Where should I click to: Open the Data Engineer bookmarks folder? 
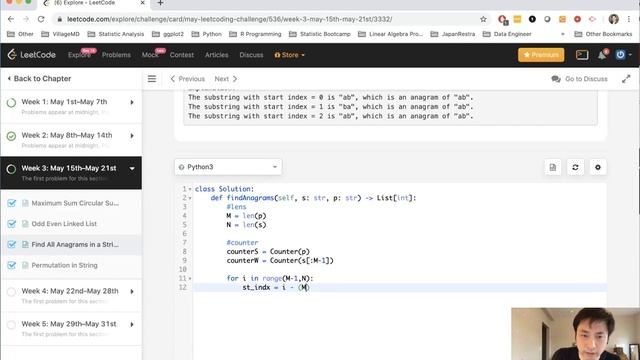507,34
